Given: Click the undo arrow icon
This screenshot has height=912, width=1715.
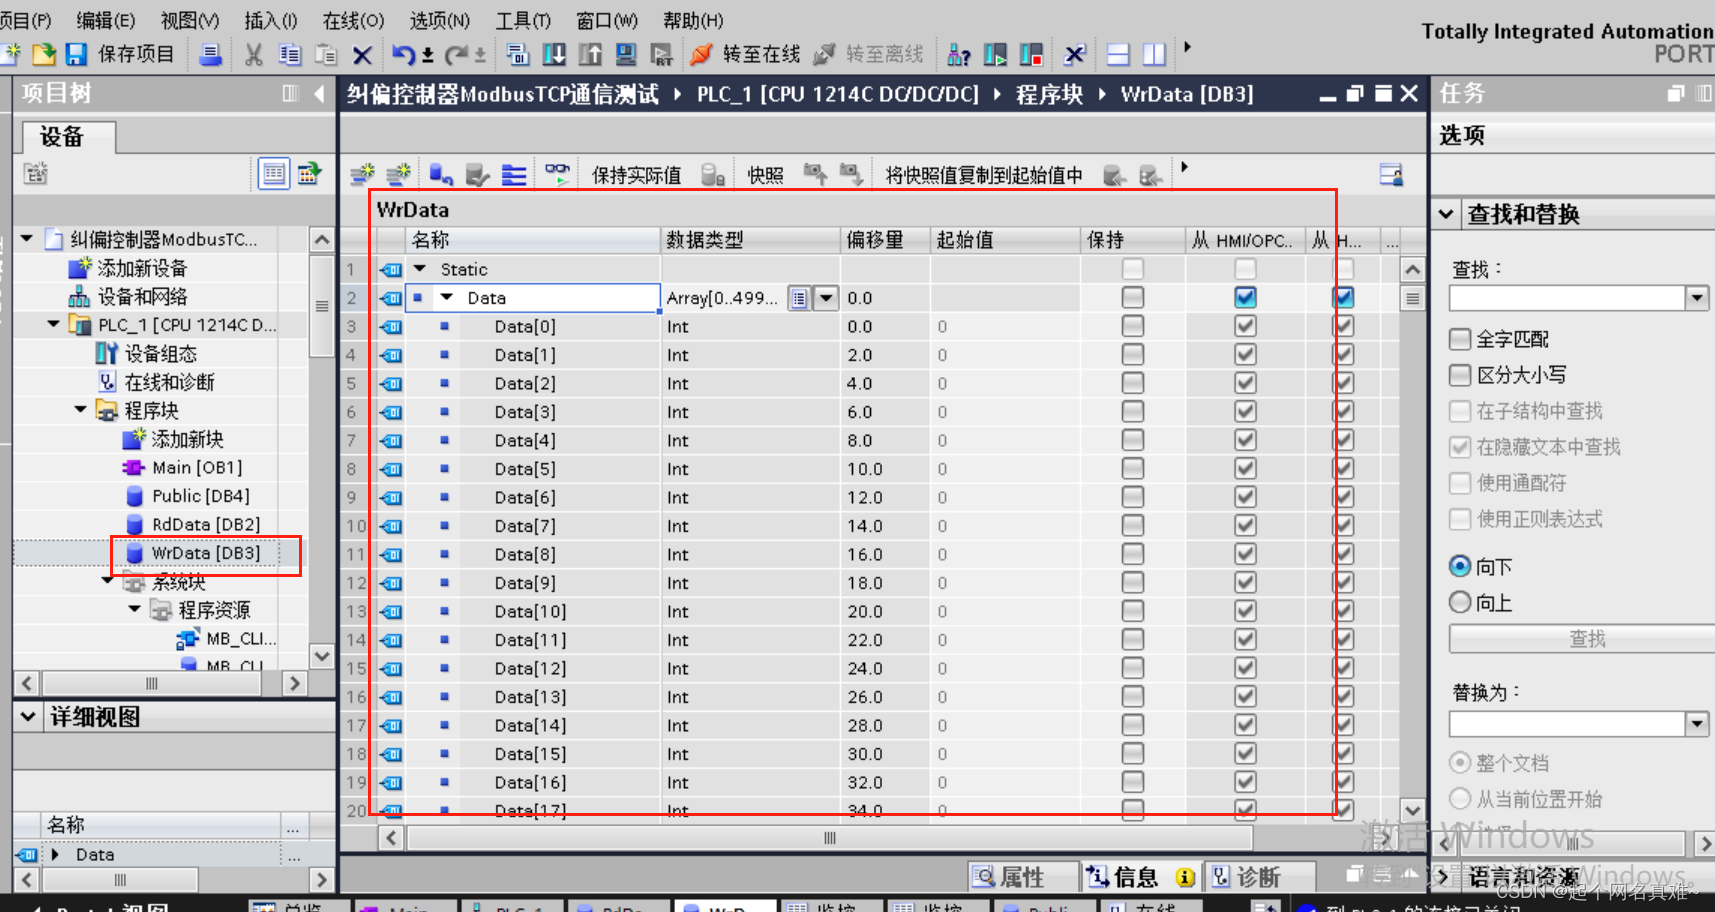Looking at the screenshot, I should (403, 54).
